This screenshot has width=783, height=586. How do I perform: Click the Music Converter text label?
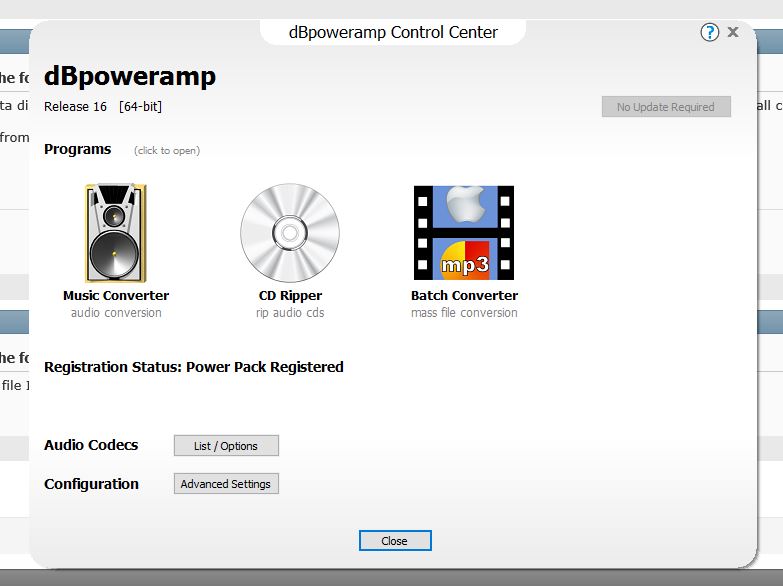[x=116, y=296]
